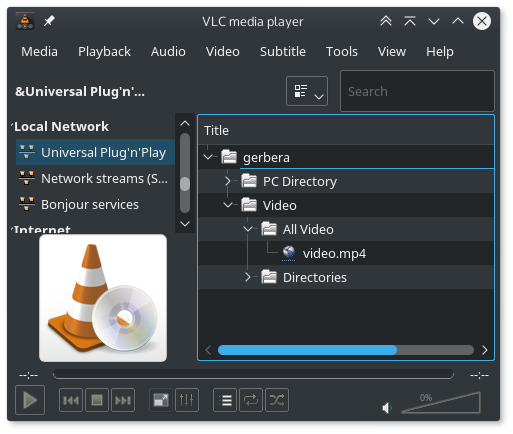Expand the Directories folder

tap(248, 277)
